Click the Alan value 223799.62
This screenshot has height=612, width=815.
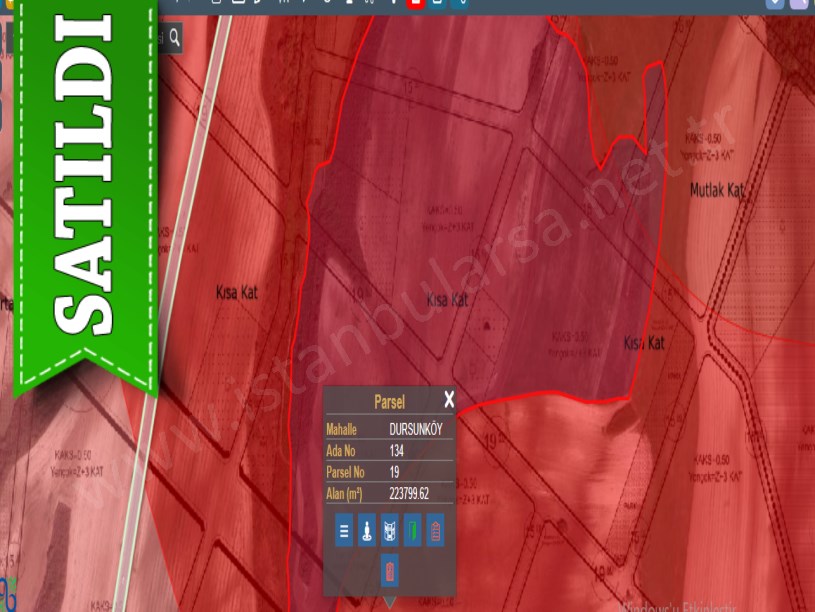[x=409, y=493]
